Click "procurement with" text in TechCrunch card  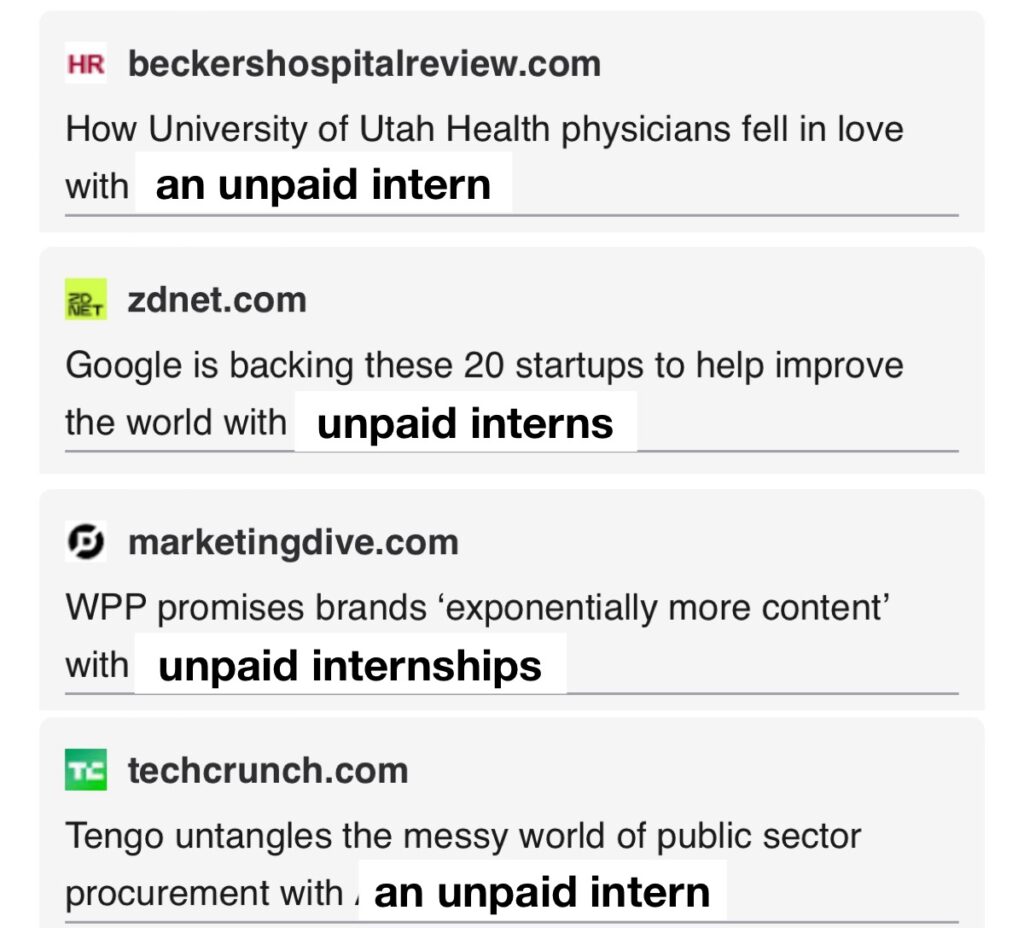coord(204,893)
